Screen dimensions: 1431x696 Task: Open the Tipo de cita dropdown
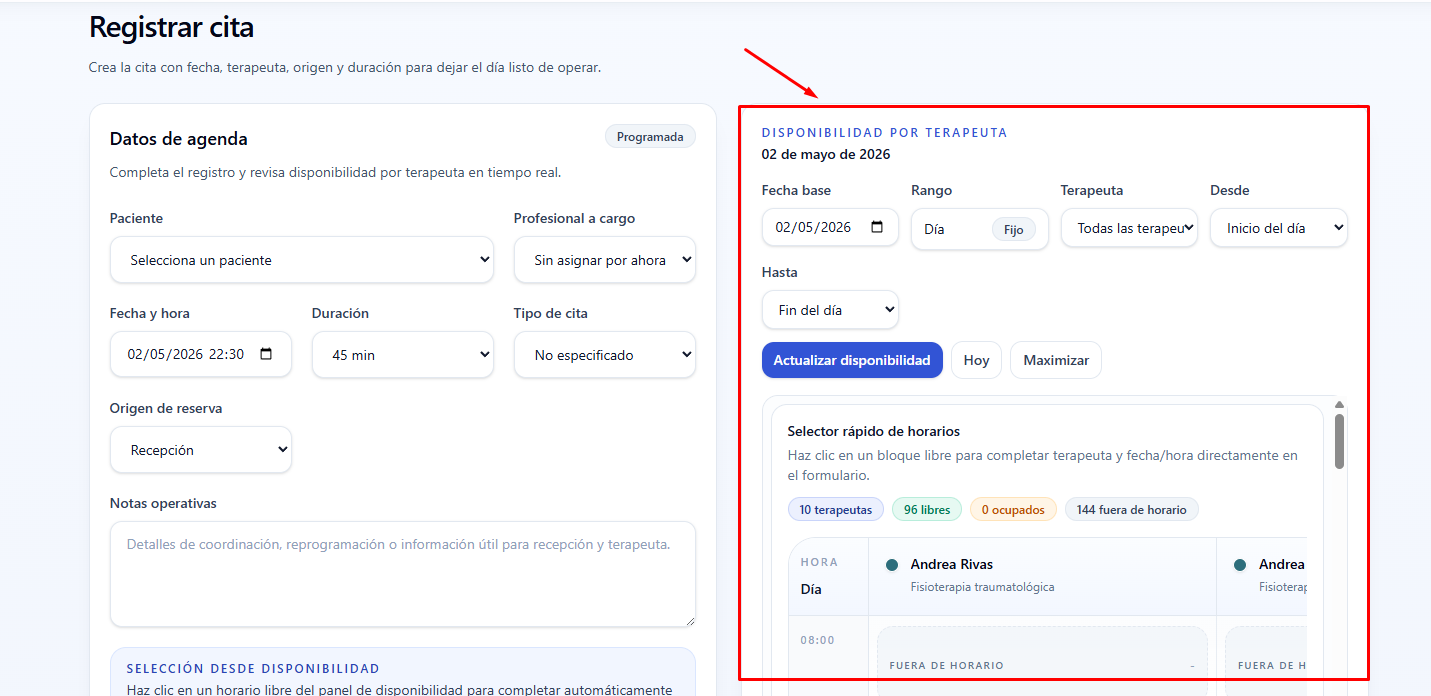click(x=604, y=355)
